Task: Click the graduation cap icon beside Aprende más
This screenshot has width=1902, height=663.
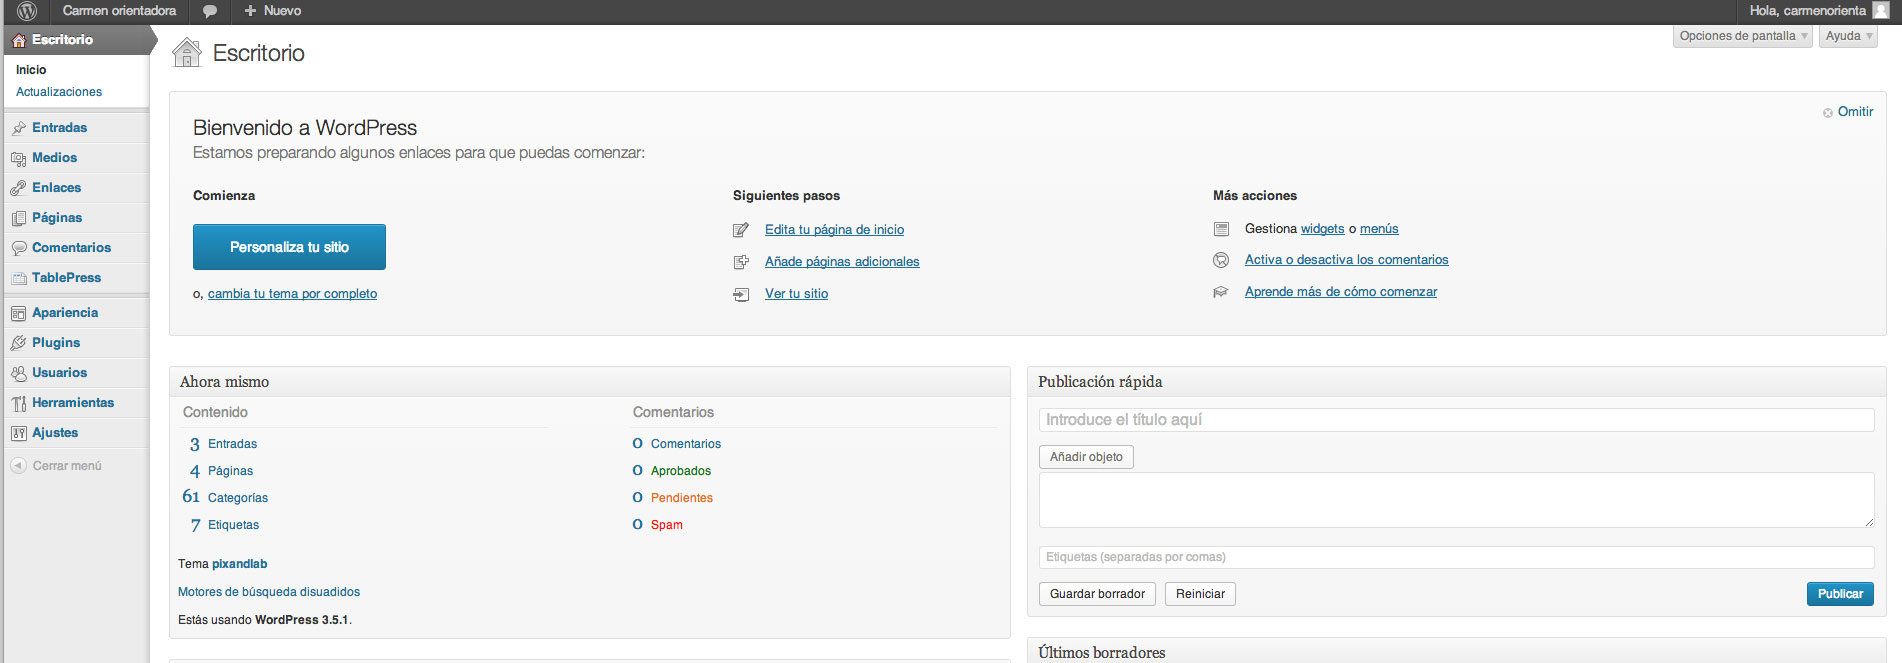Action: [1221, 292]
